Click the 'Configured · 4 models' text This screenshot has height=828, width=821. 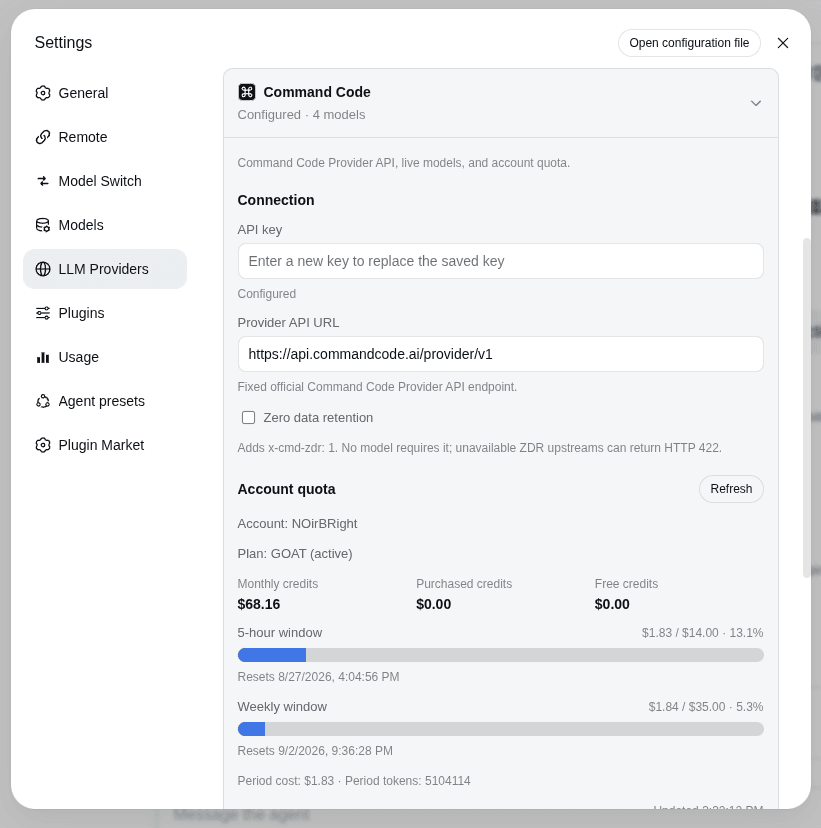click(301, 115)
